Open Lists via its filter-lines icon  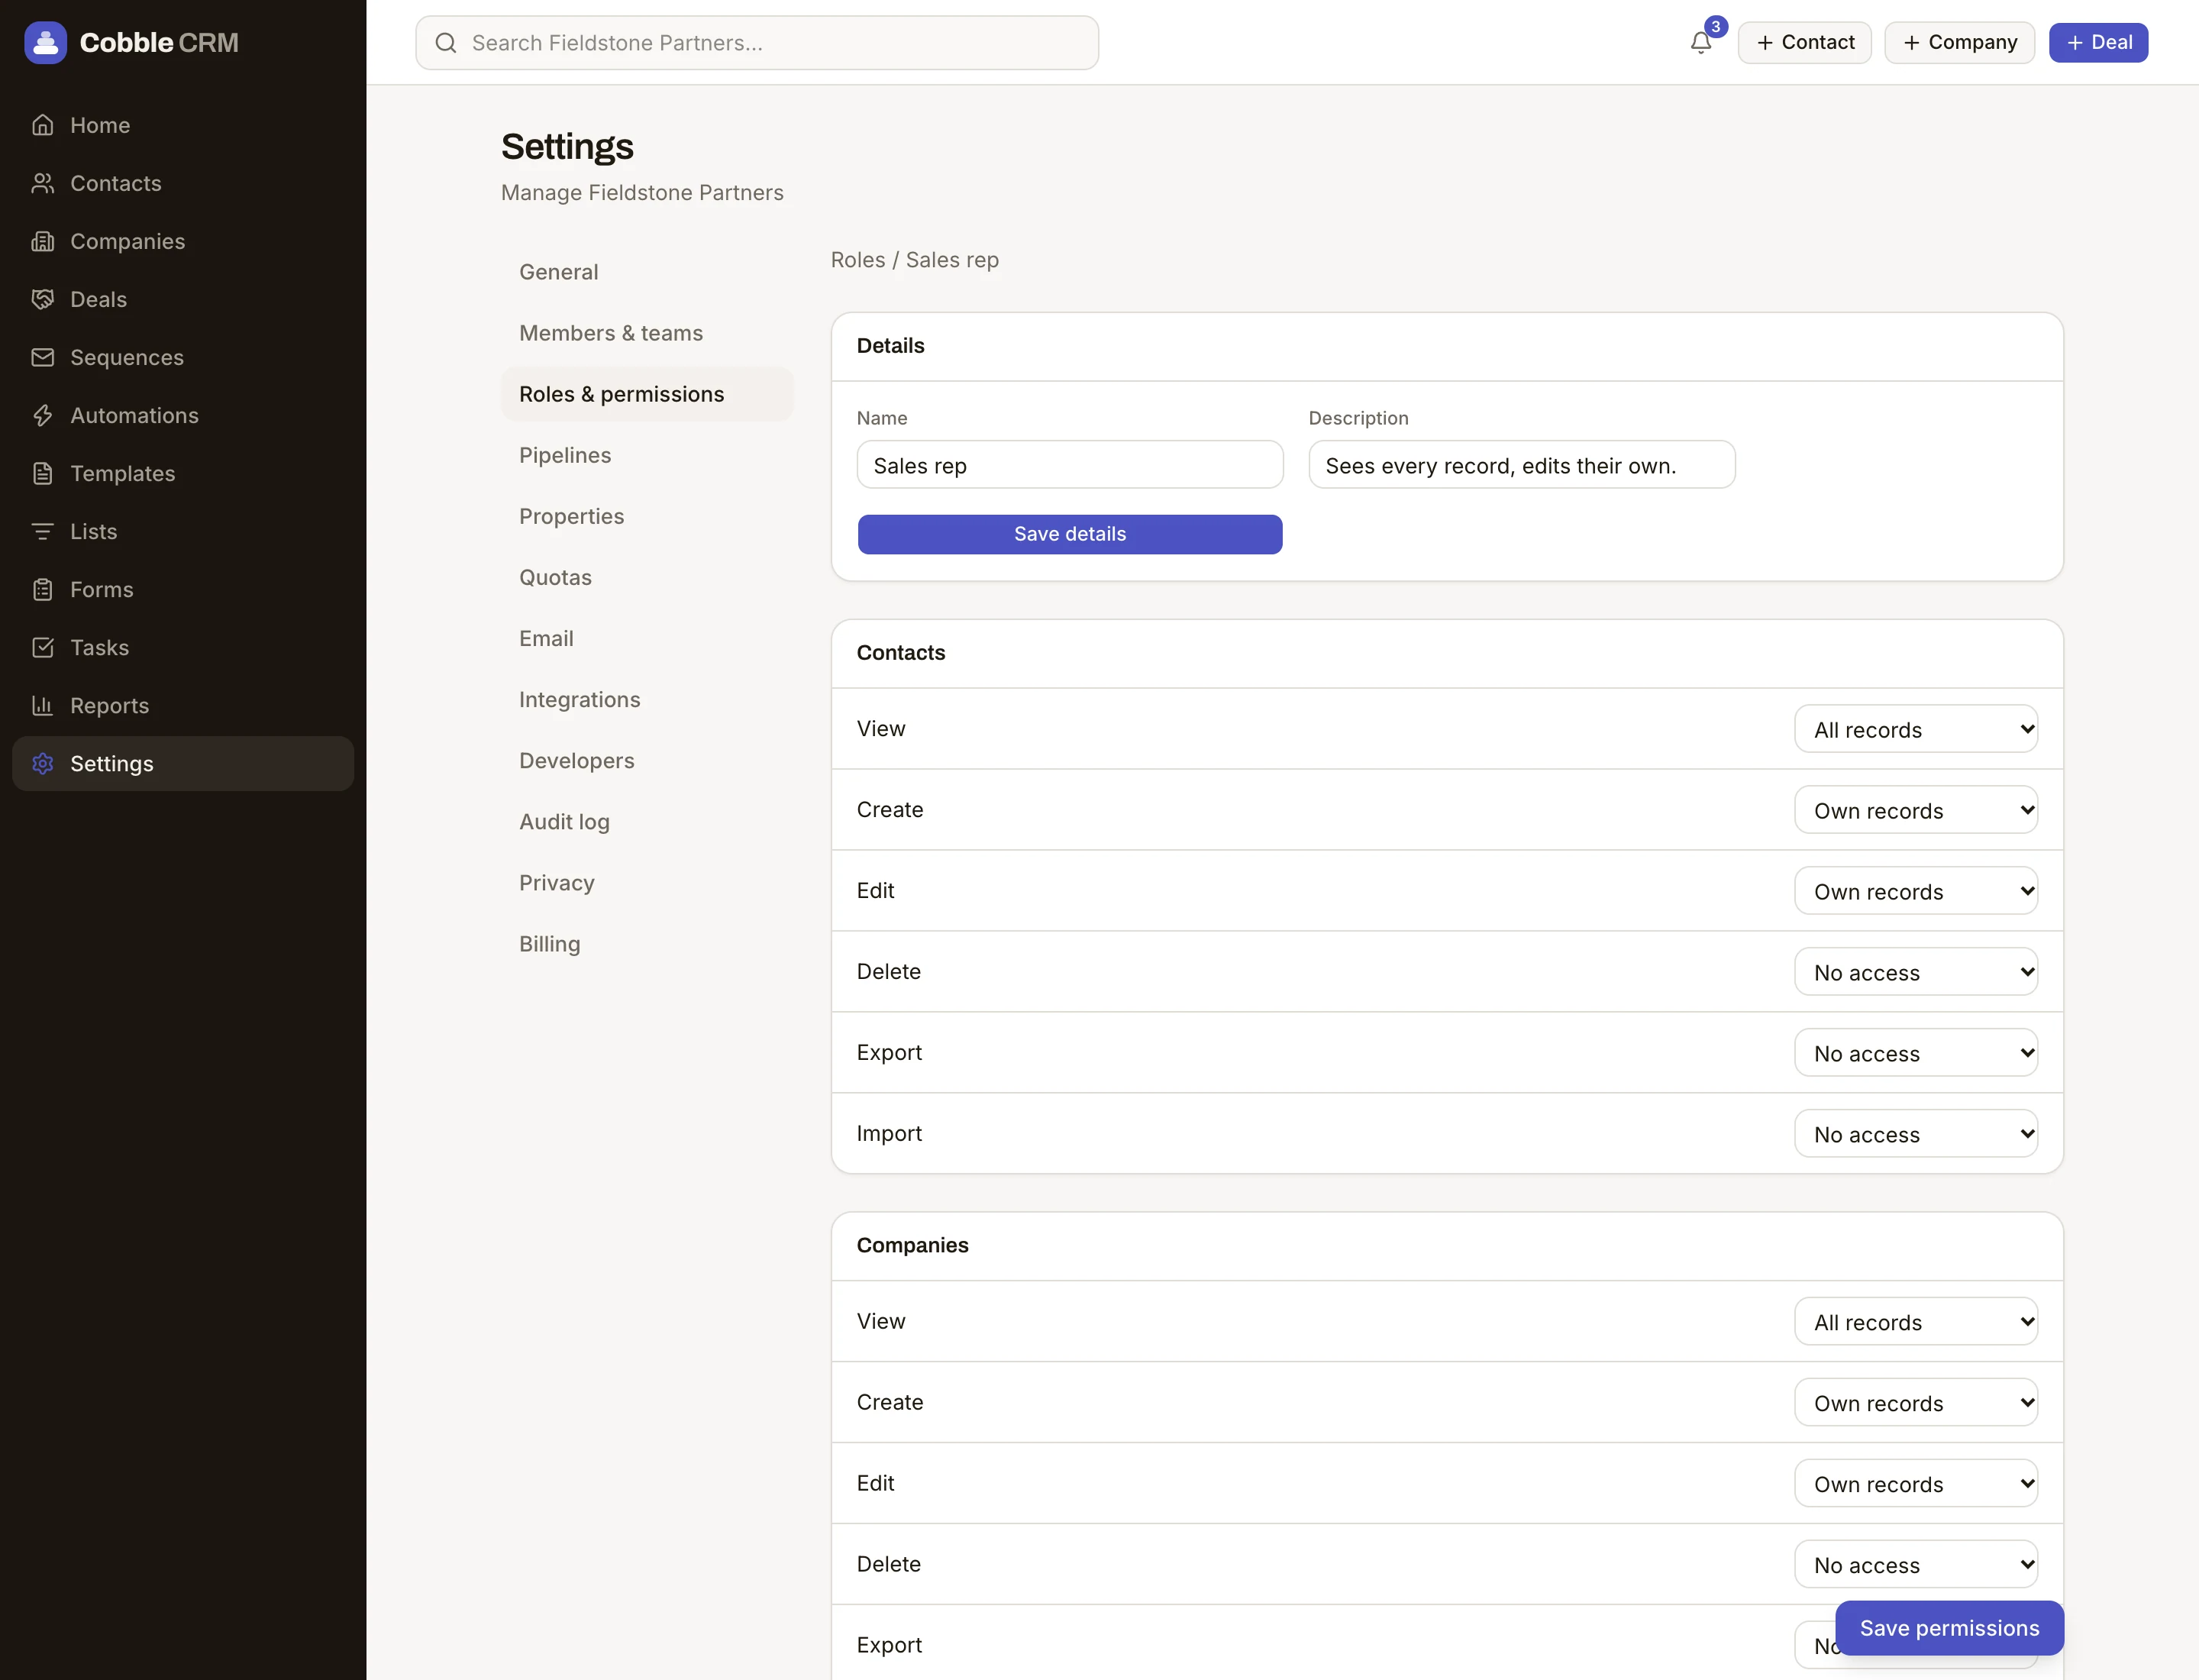pos(42,531)
